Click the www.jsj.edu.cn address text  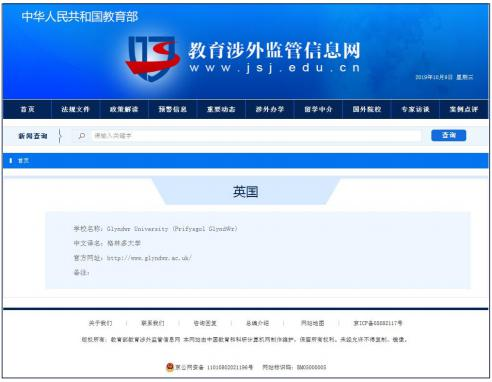click(x=275, y=68)
